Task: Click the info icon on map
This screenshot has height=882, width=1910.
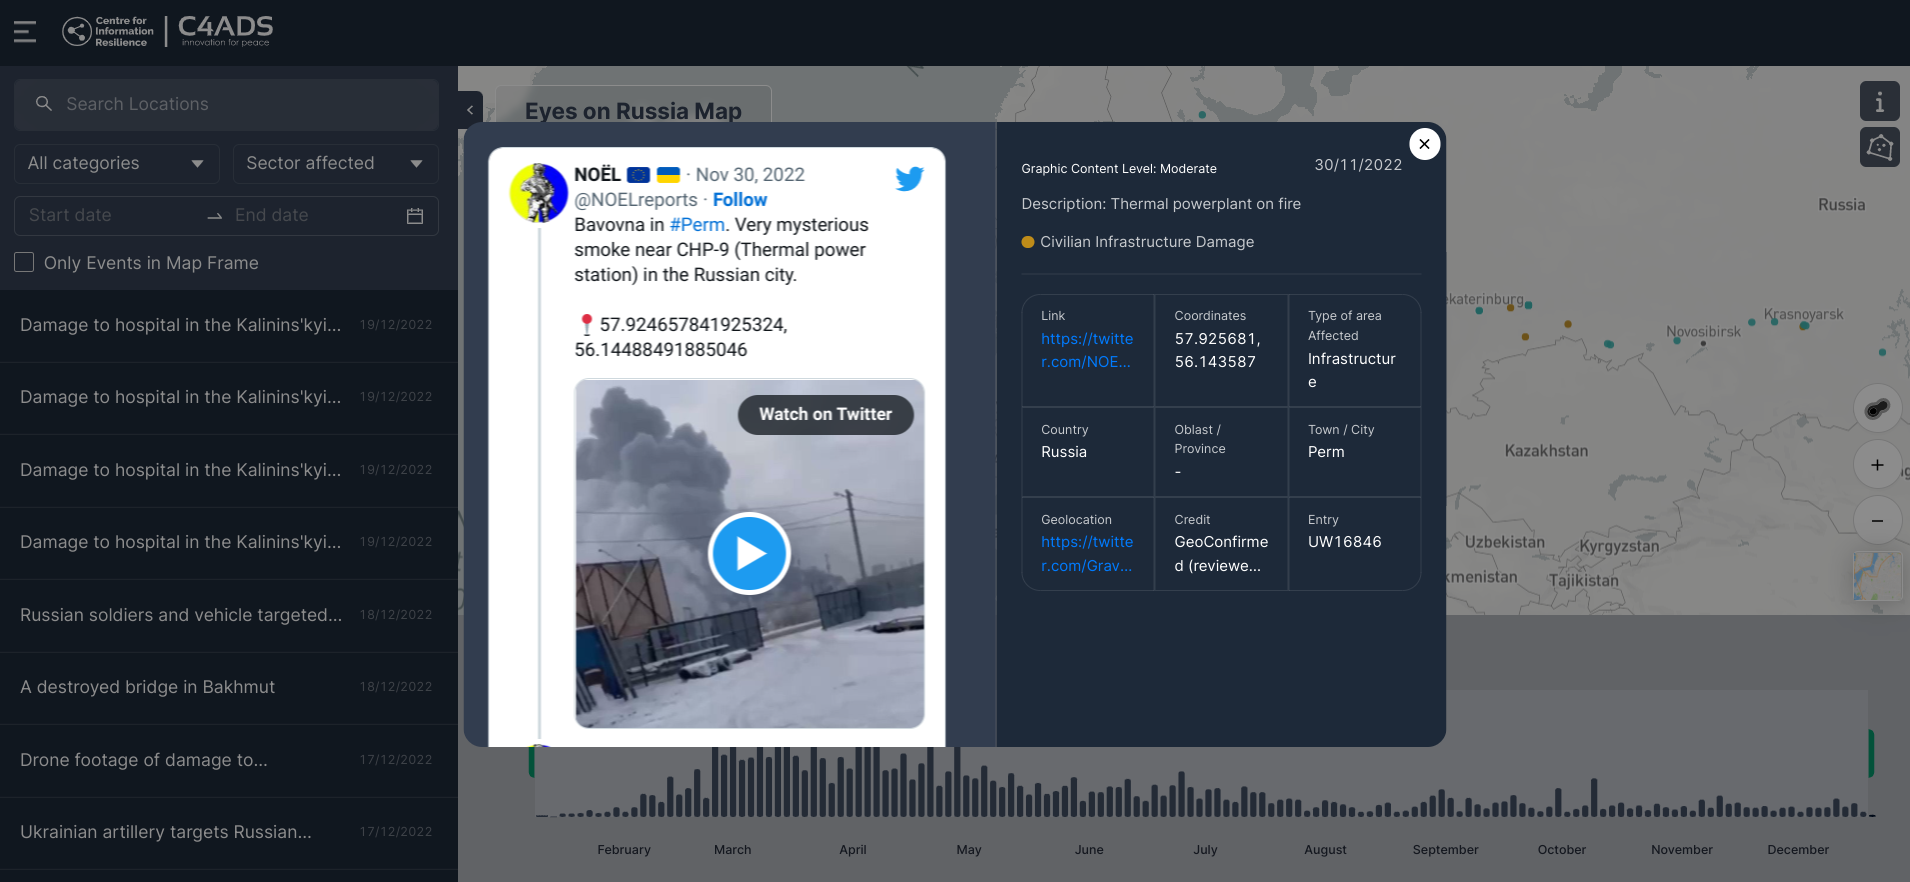Action: point(1879,102)
